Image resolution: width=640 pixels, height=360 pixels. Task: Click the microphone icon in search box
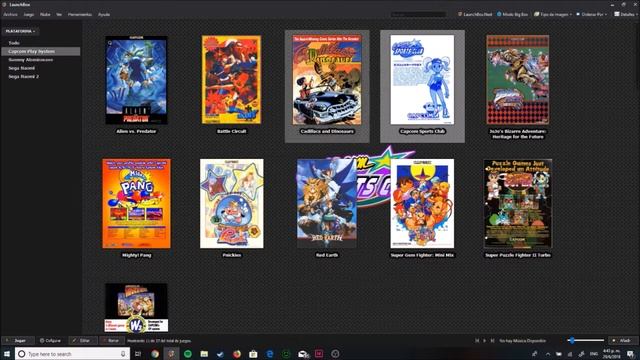(x=123, y=354)
